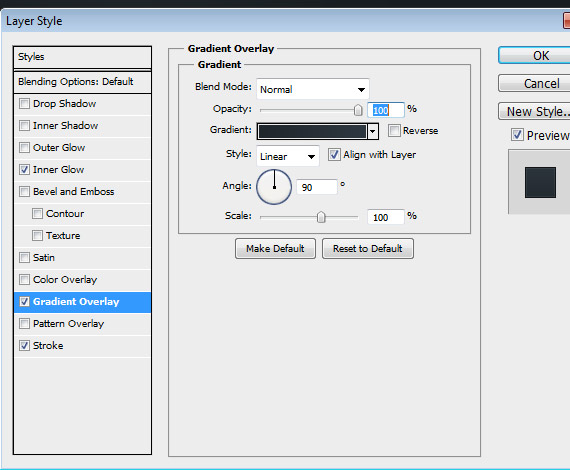Click the Make Default button

[x=275, y=249]
